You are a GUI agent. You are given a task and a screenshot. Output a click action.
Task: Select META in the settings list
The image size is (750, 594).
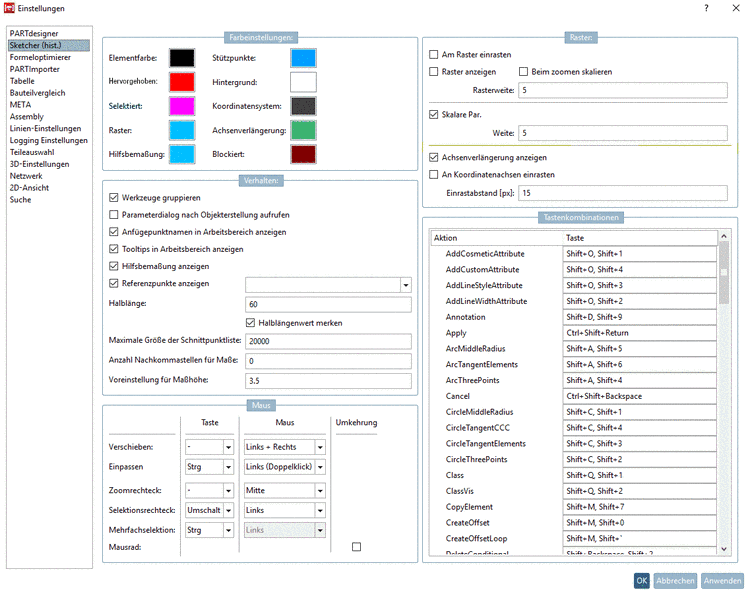tap(20, 105)
